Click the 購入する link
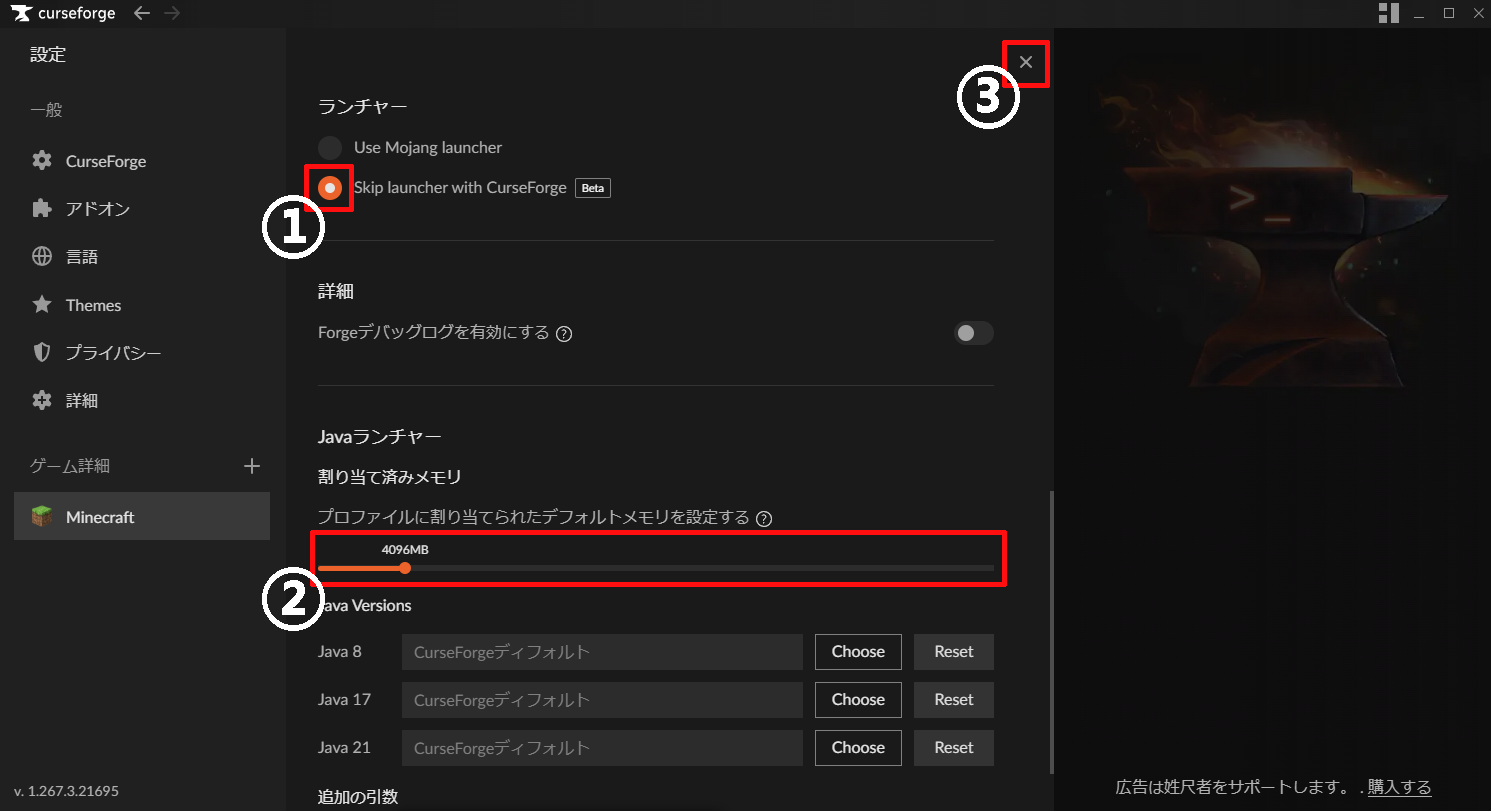This screenshot has height=811, width=1491. (x=1399, y=787)
